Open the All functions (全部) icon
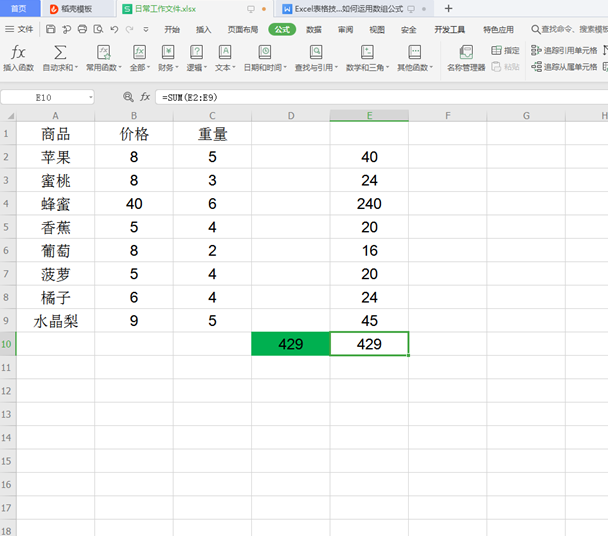 (140, 52)
